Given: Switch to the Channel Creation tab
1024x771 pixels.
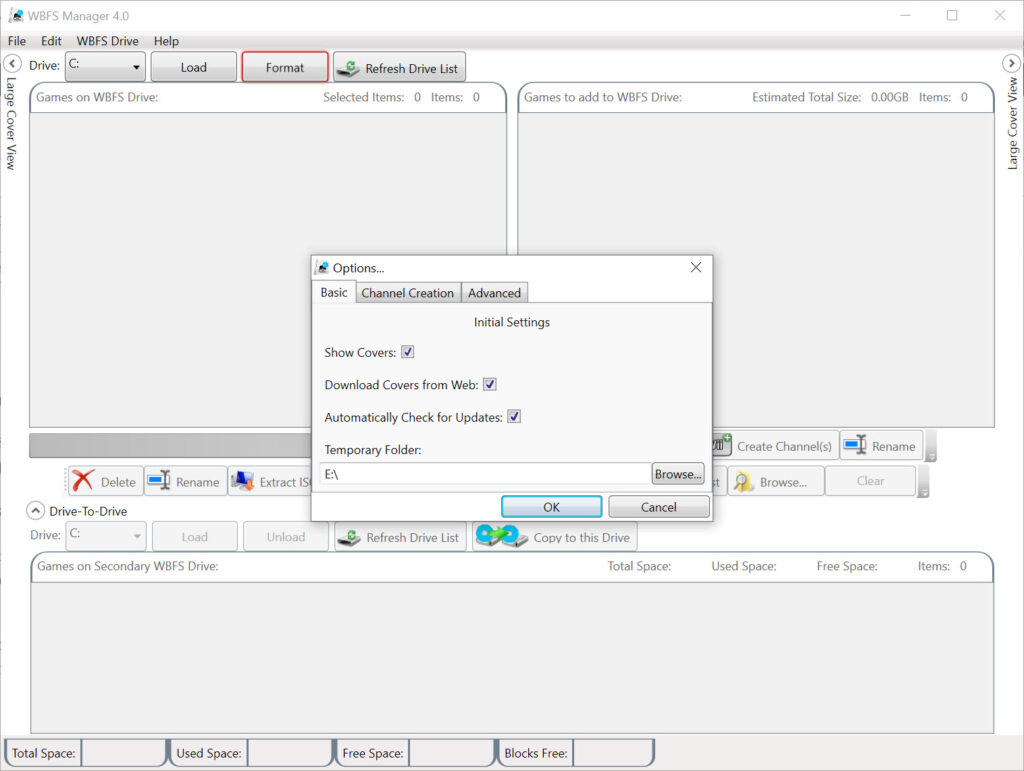Looking at the screenshot, I should (x=408, y=293).
